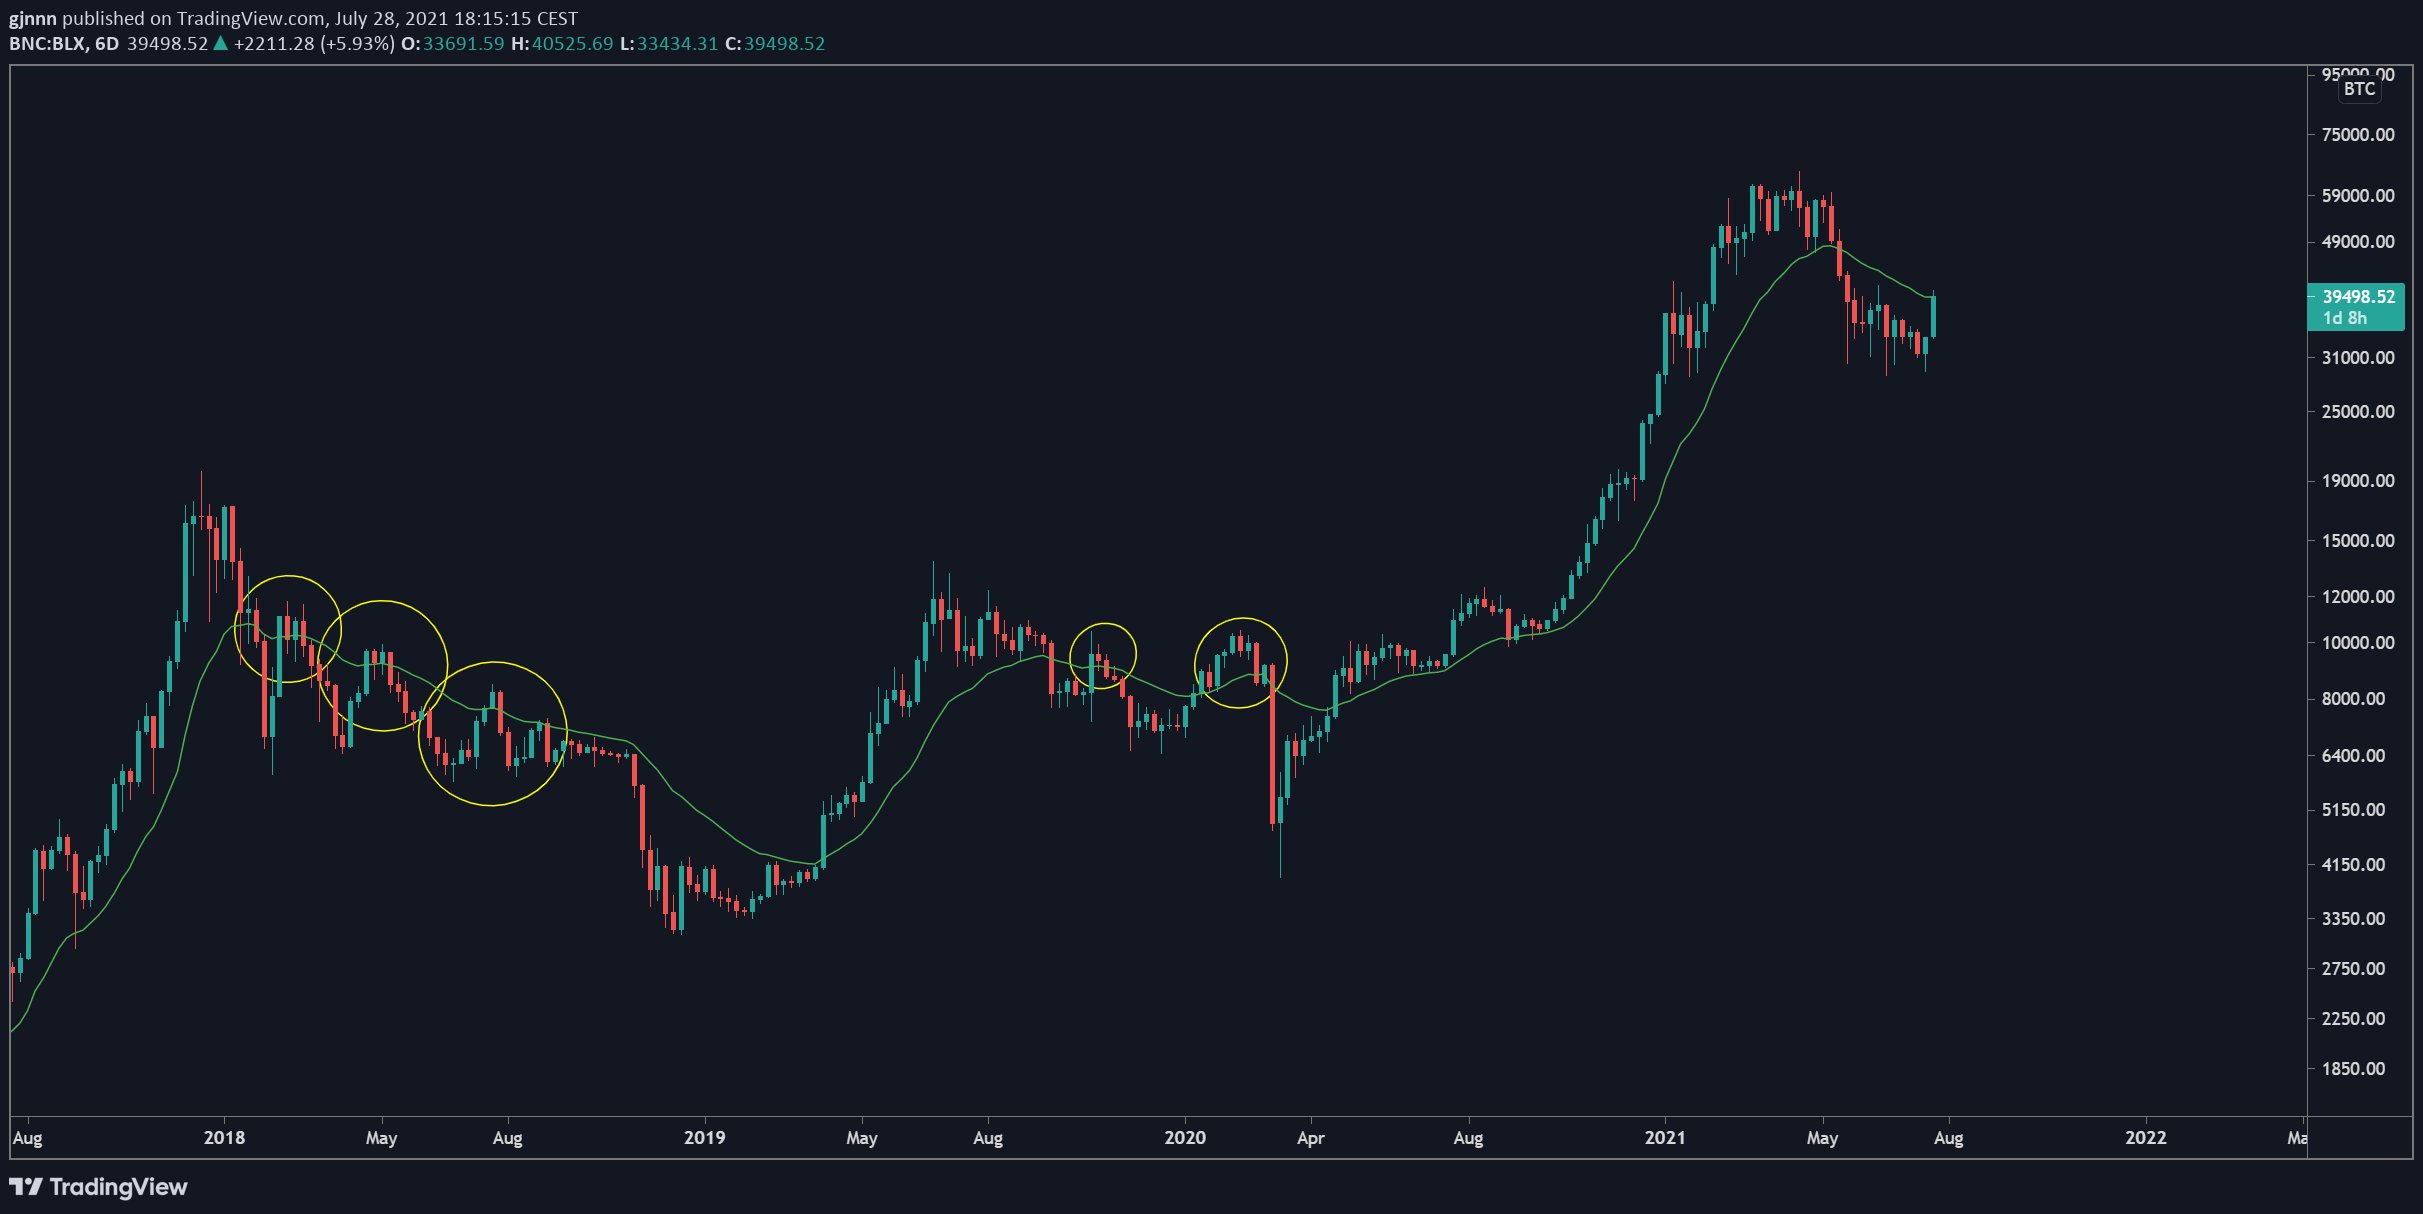Click the author name gjnnn
The width and height of the screenshot is (2423, 1214).
click(32, 18)
